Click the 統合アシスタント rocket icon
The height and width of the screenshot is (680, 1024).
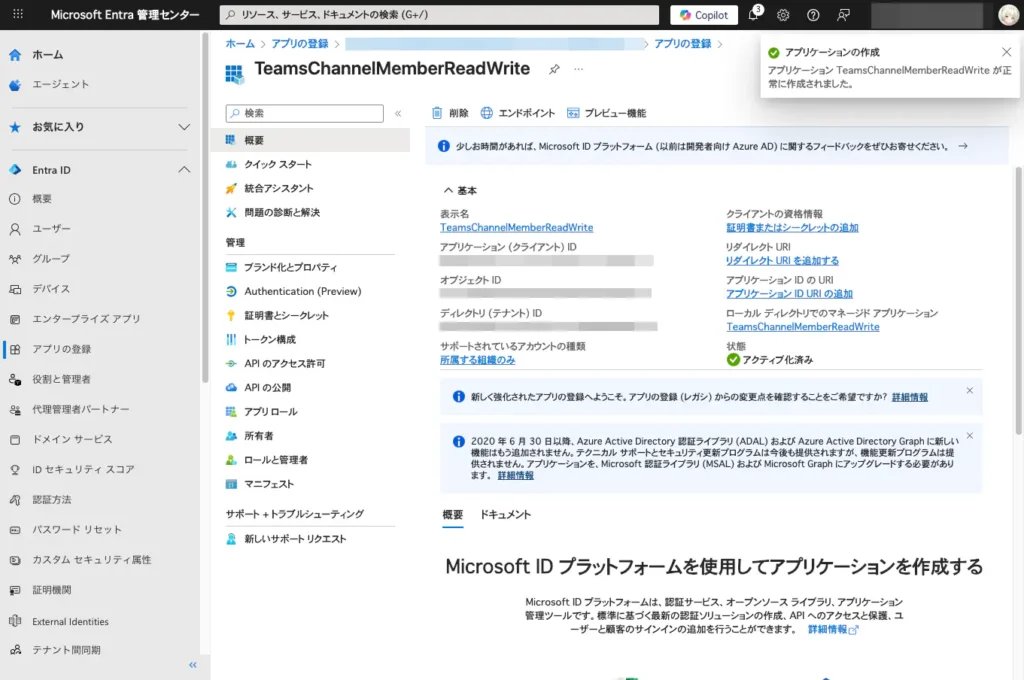pos(231,189)
